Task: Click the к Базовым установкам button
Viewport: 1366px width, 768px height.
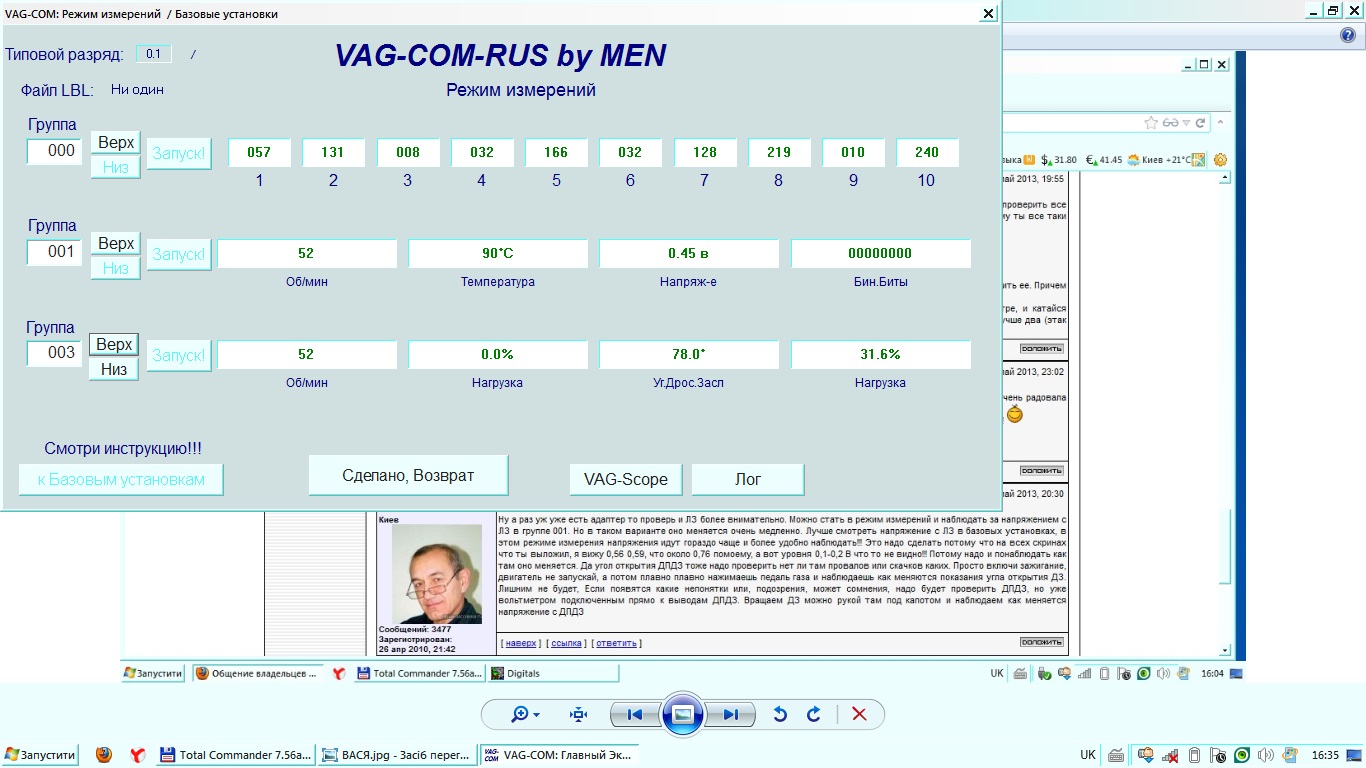Action: coord(121,479)
